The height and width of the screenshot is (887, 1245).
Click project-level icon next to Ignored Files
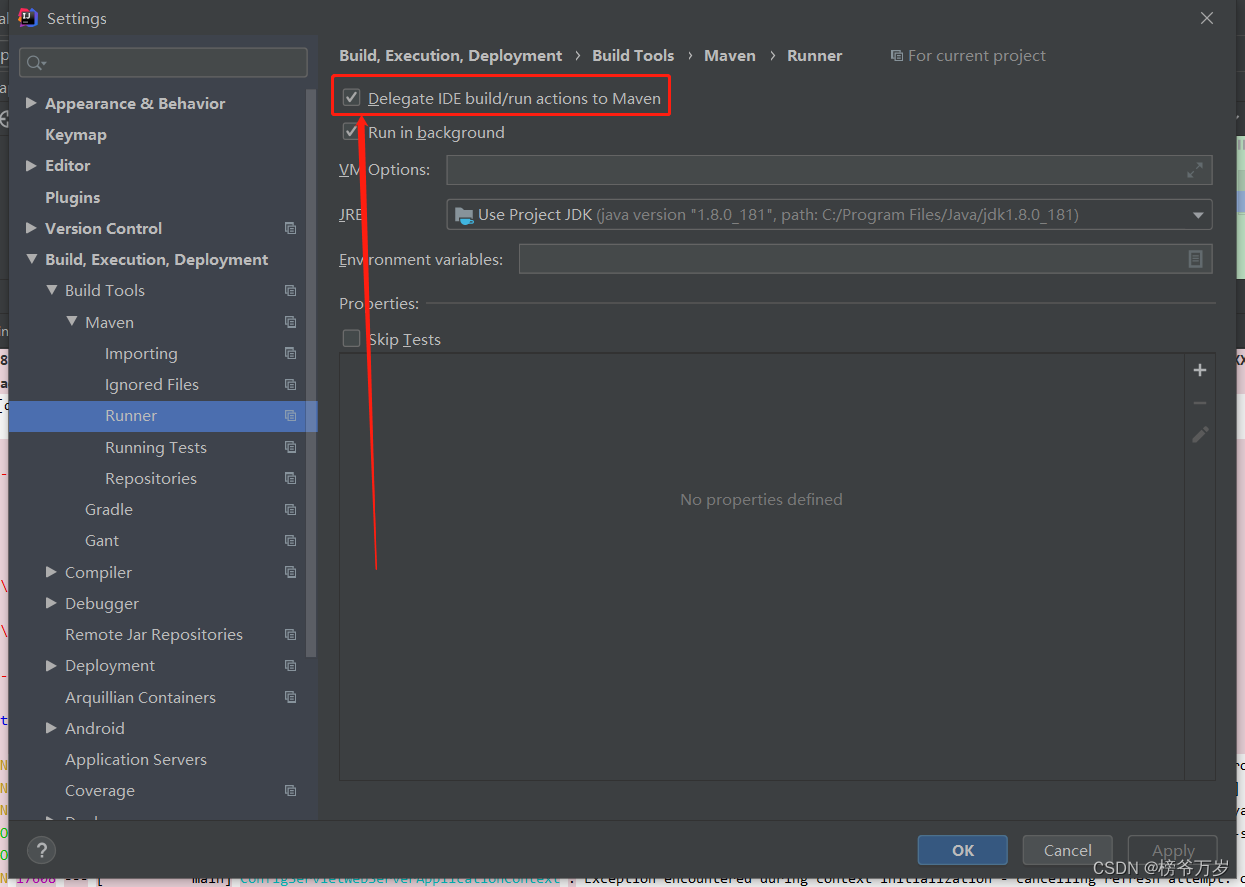[290, 385]
